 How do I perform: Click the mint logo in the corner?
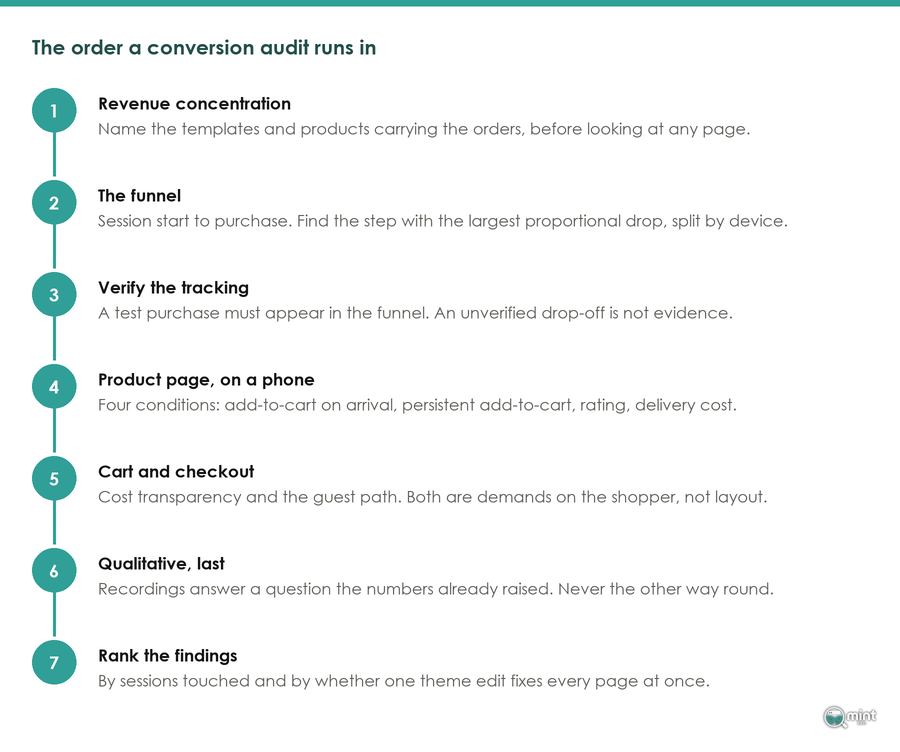[x=849, y=716]
